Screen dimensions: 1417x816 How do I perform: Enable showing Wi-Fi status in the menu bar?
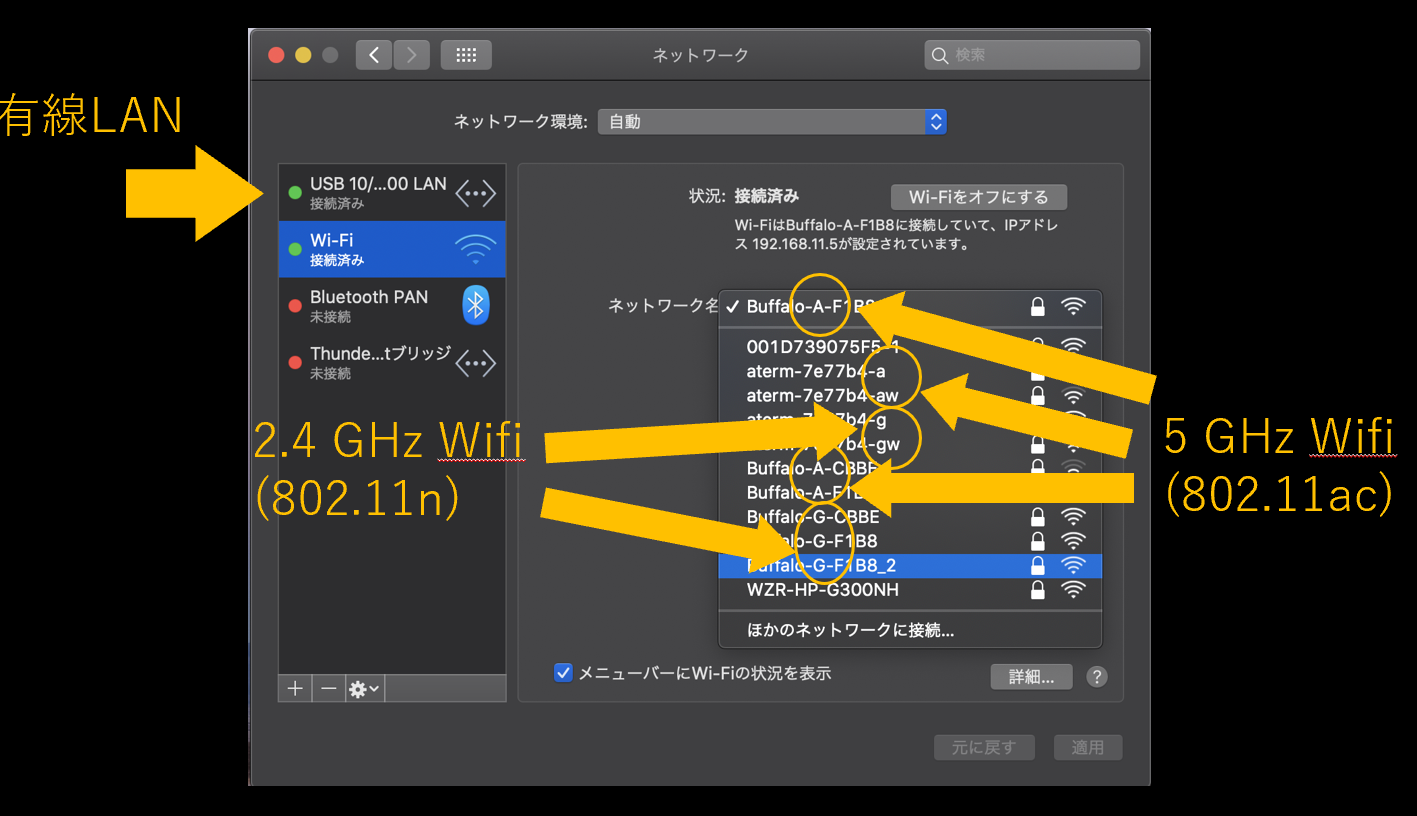click(563, 673)
